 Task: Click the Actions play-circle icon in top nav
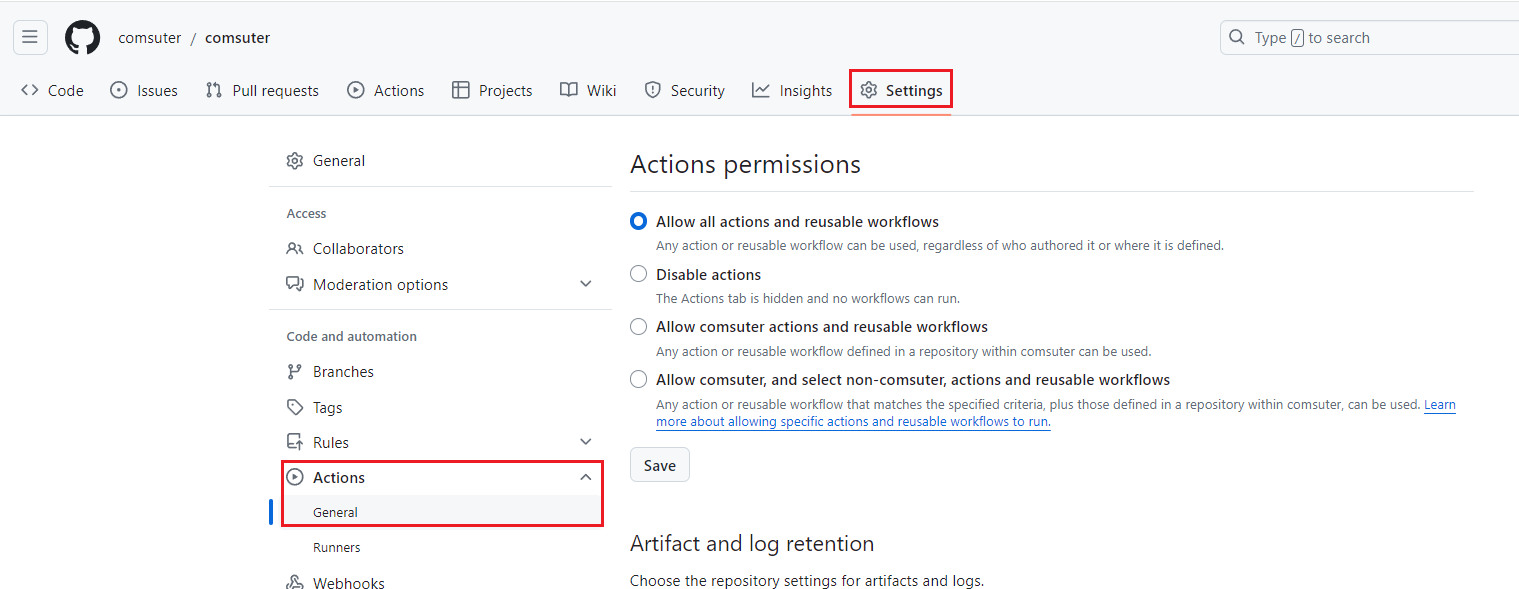tap(356, 90)
